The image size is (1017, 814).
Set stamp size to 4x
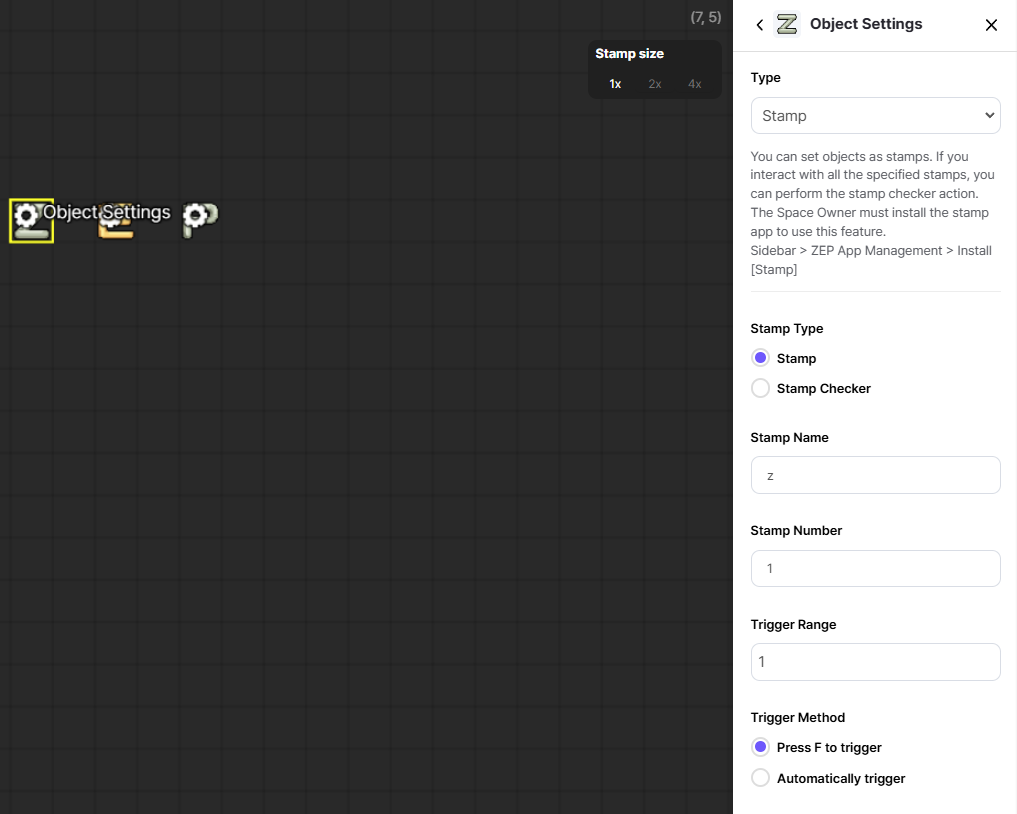tap(695, 84)
